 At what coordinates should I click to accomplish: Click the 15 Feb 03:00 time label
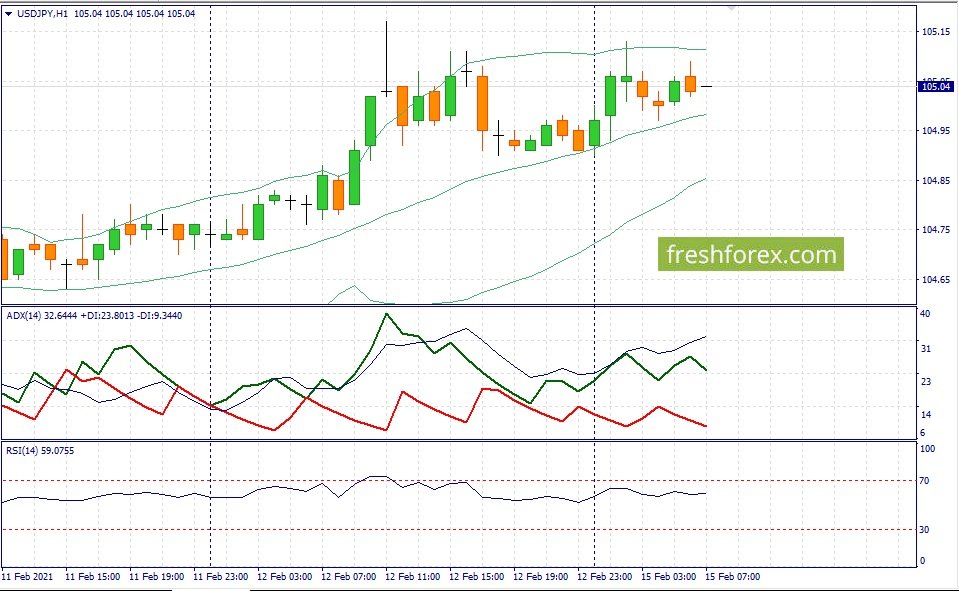(668, 577)
